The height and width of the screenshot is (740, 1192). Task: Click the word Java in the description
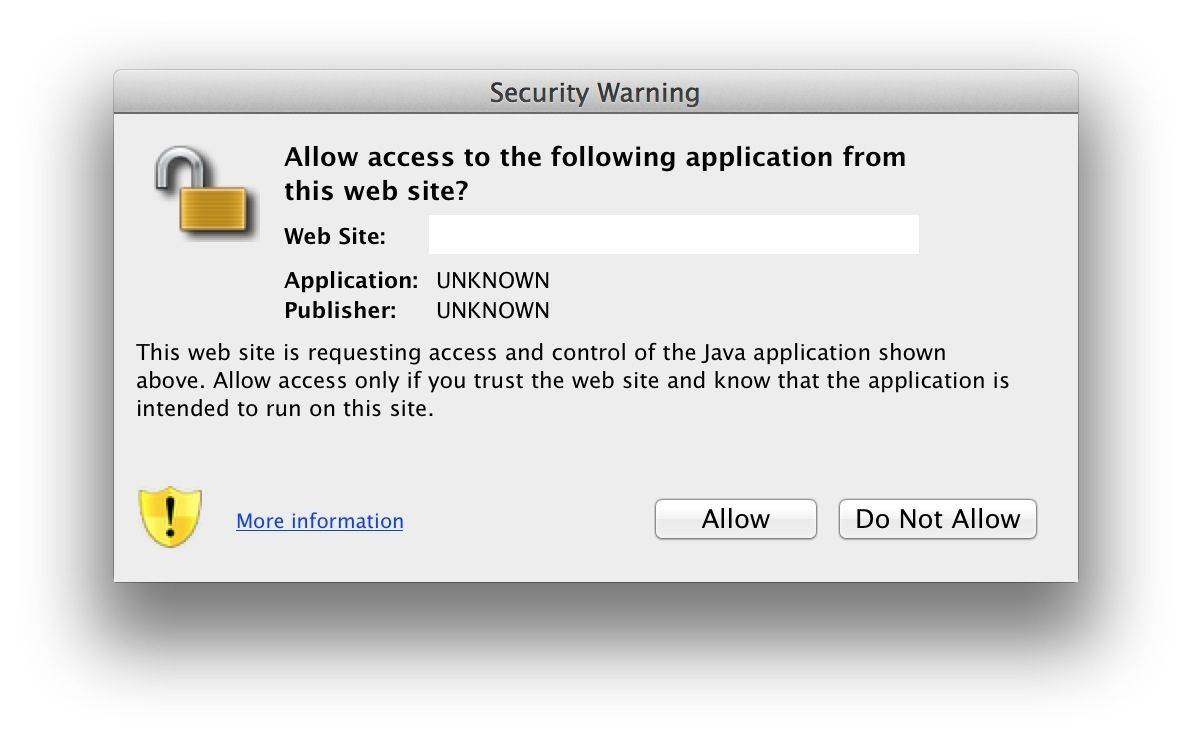click(x=725, y=352)
